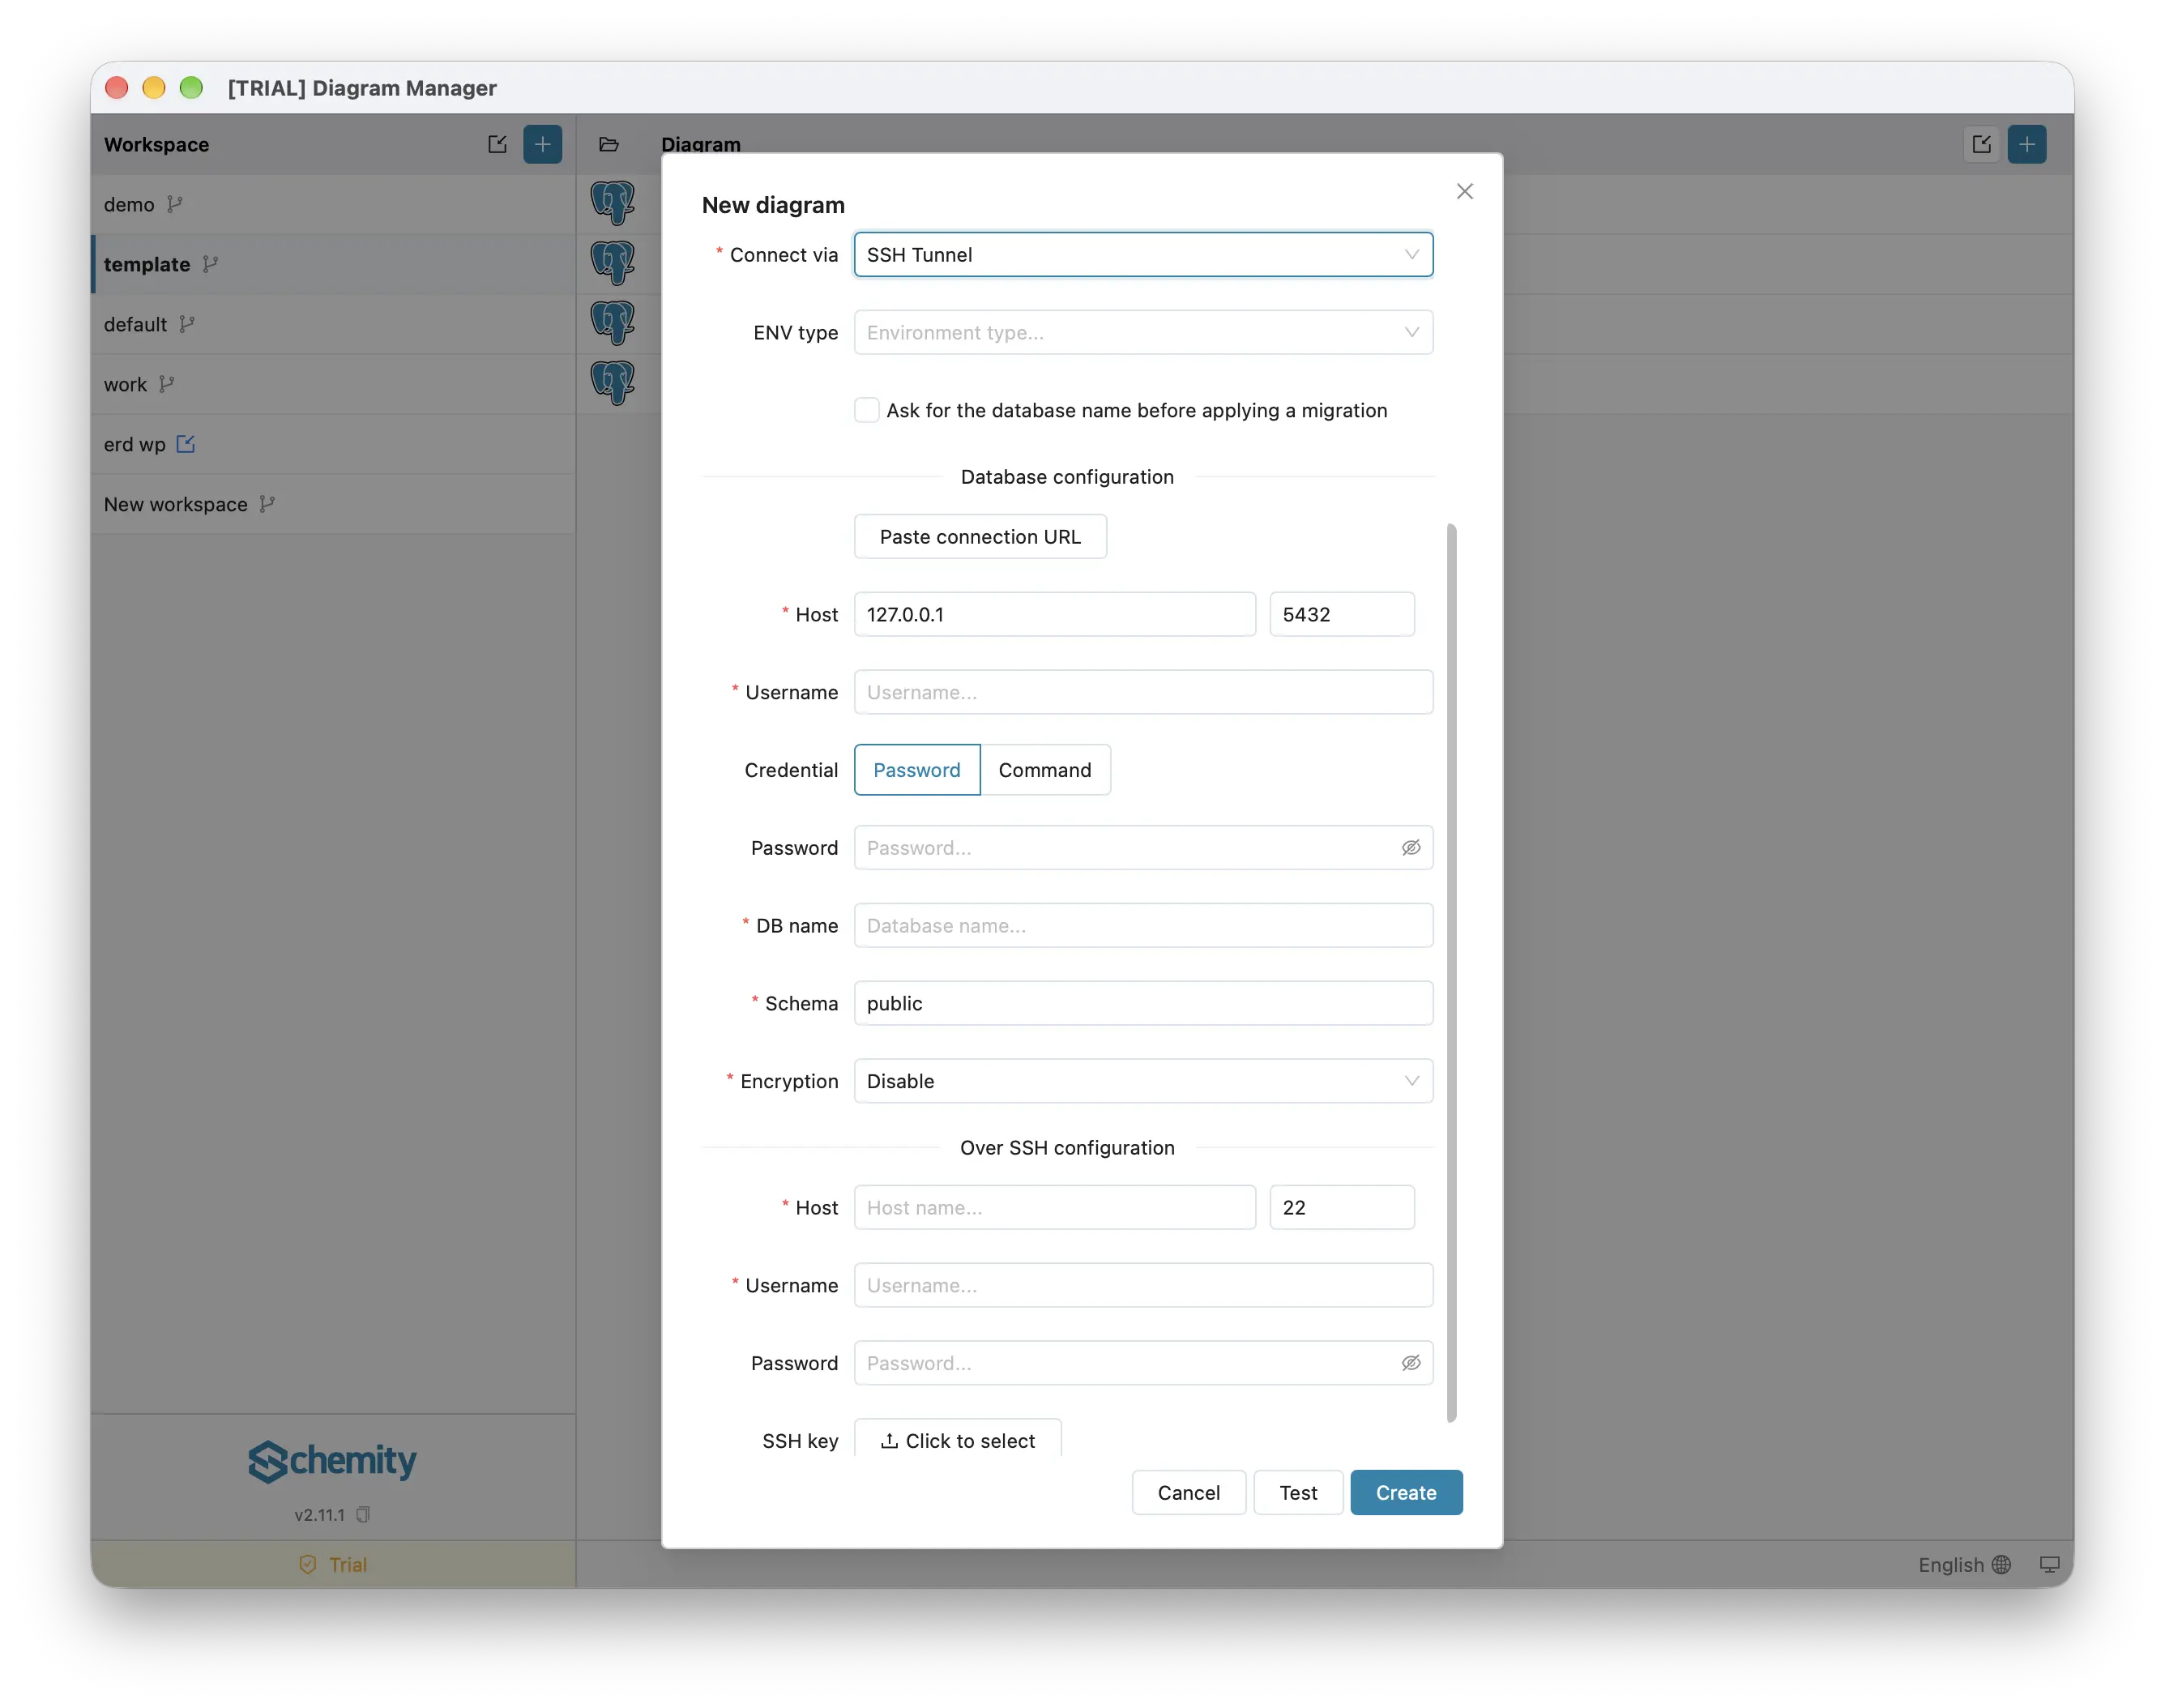This screenshot has width=2165, height=1708.
Task: Click the branch icon next to New workspace
Action: (x=267, y=504)
